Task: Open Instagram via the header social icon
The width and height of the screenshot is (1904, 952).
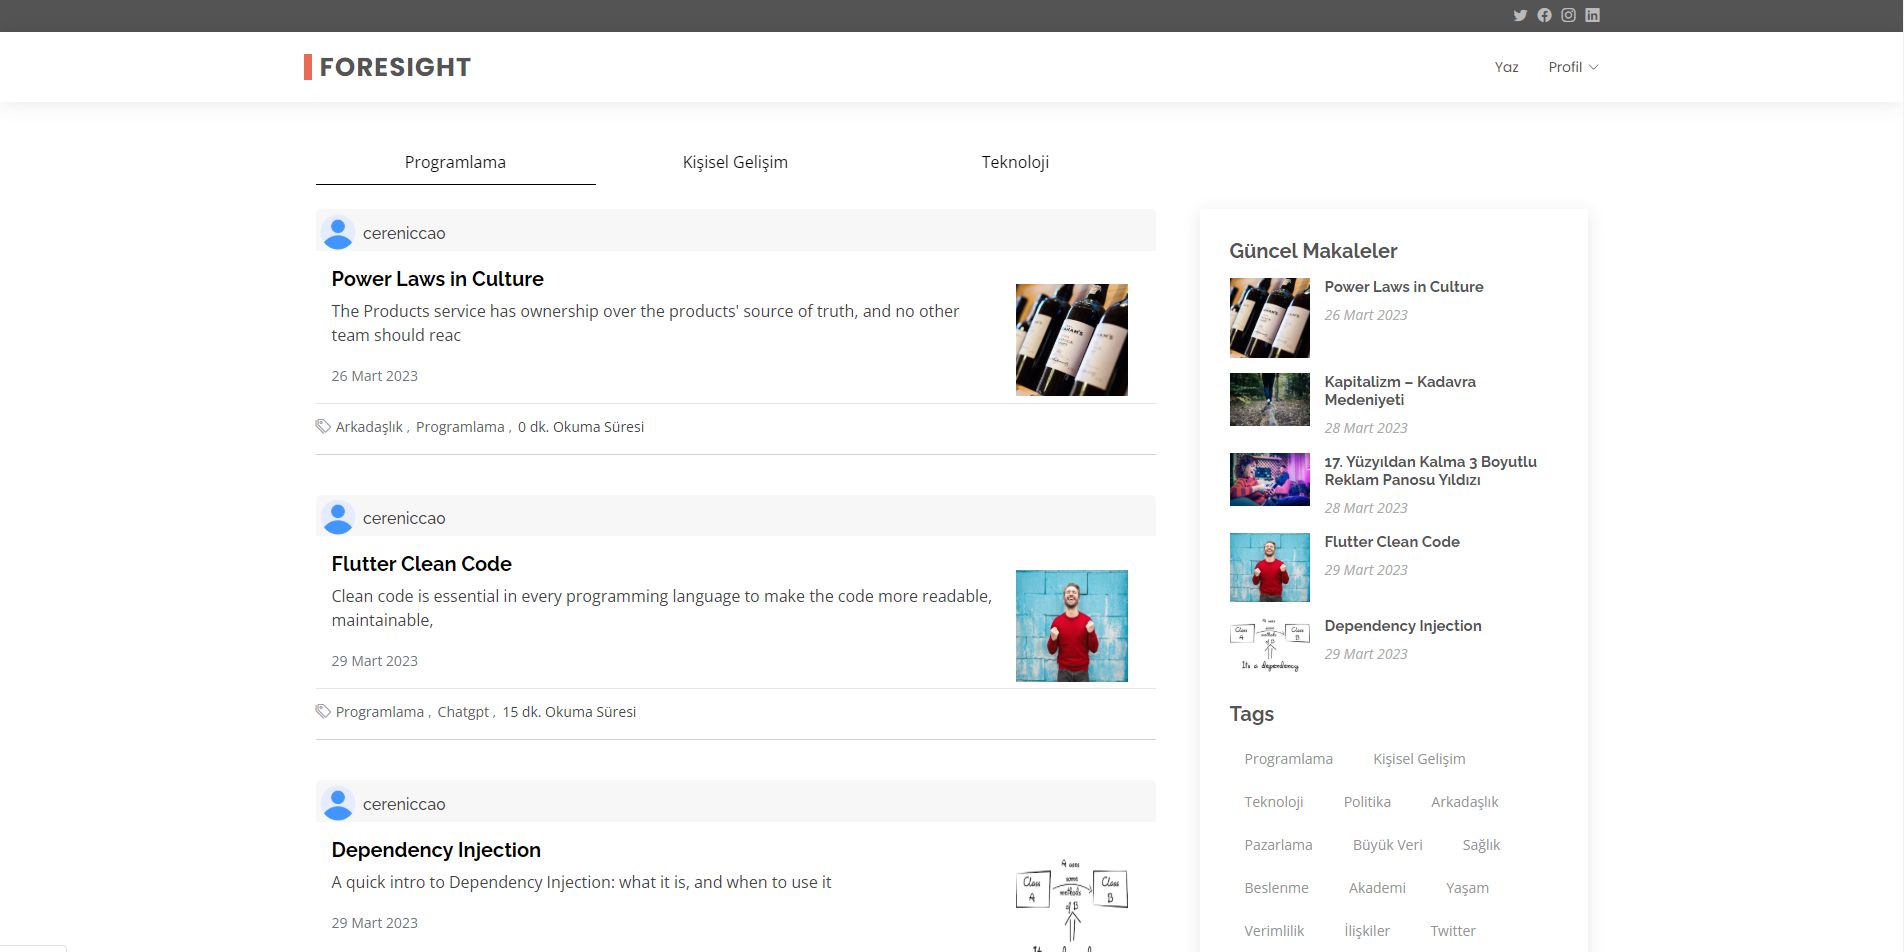Action: pos(1567,15)
